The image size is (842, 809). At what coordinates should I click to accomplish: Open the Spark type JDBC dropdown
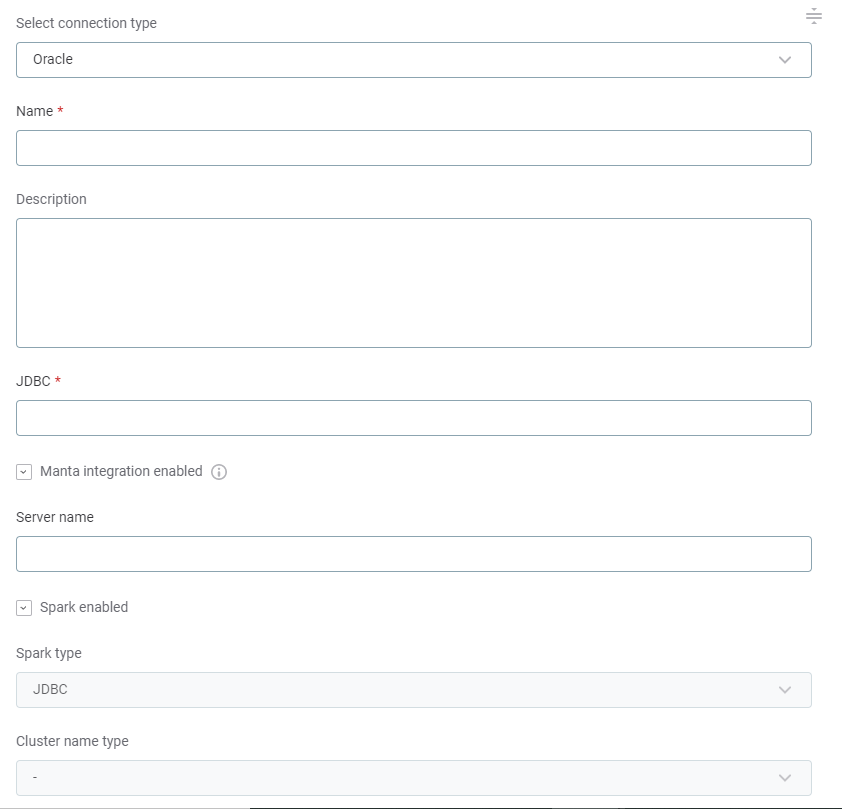400,690
